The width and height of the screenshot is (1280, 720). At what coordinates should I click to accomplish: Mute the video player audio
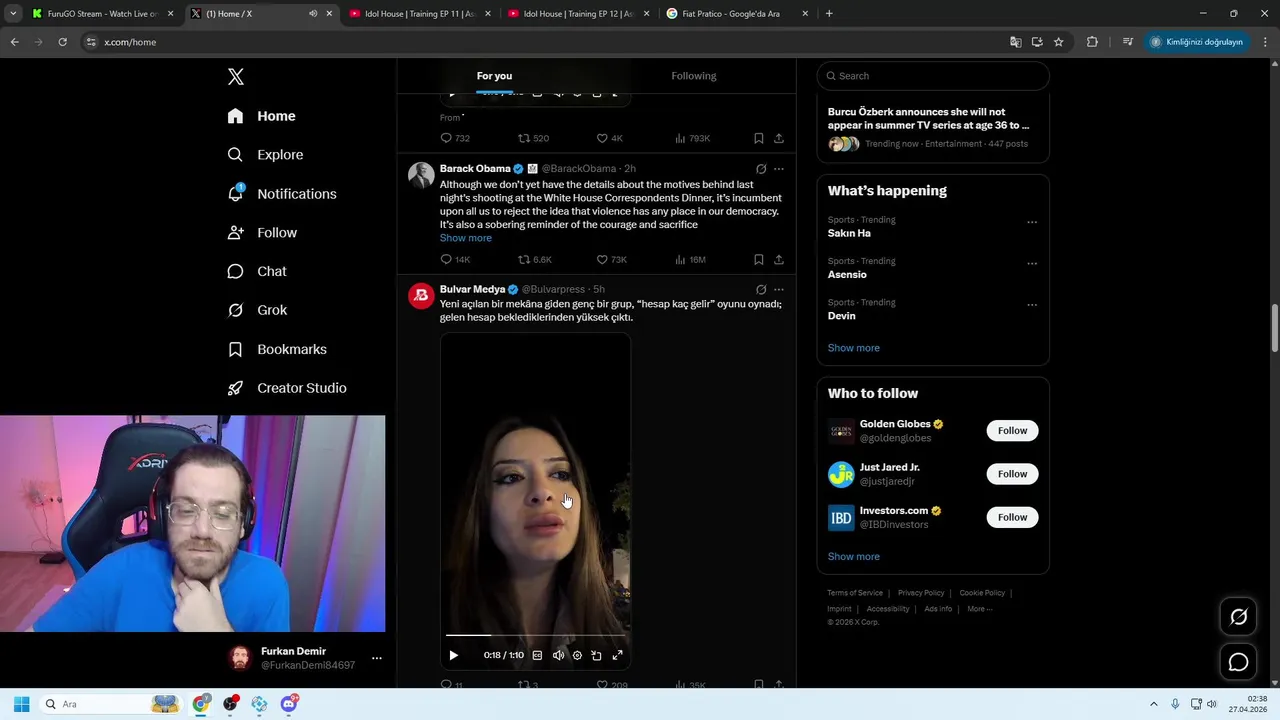(x=558, y=655)
